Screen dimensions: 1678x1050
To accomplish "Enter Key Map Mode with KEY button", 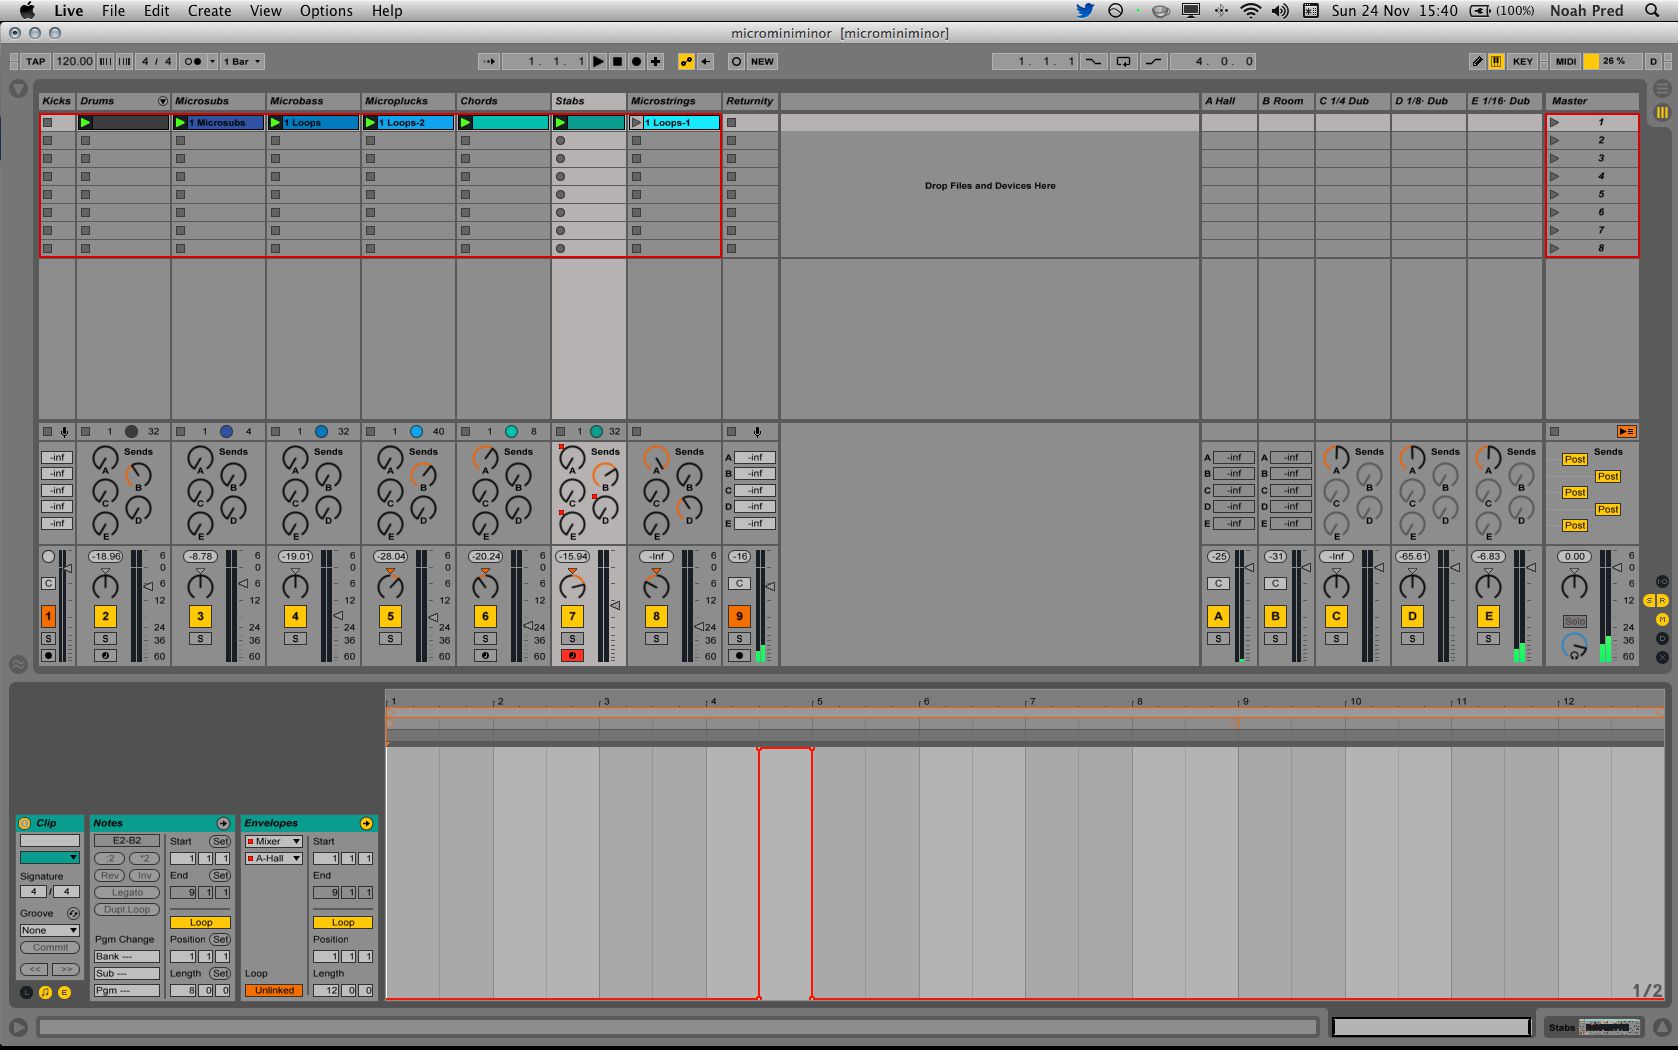I will (1522, 61).
